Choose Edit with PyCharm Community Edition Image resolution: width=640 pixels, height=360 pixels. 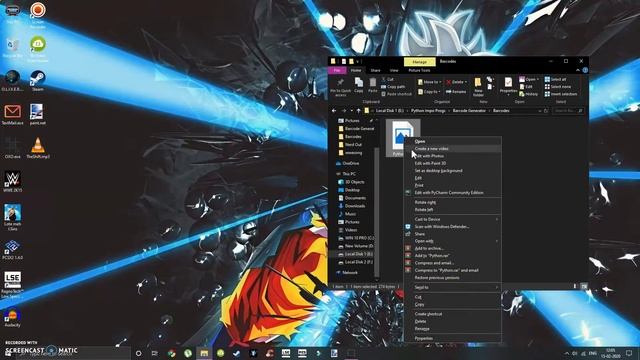452,193
